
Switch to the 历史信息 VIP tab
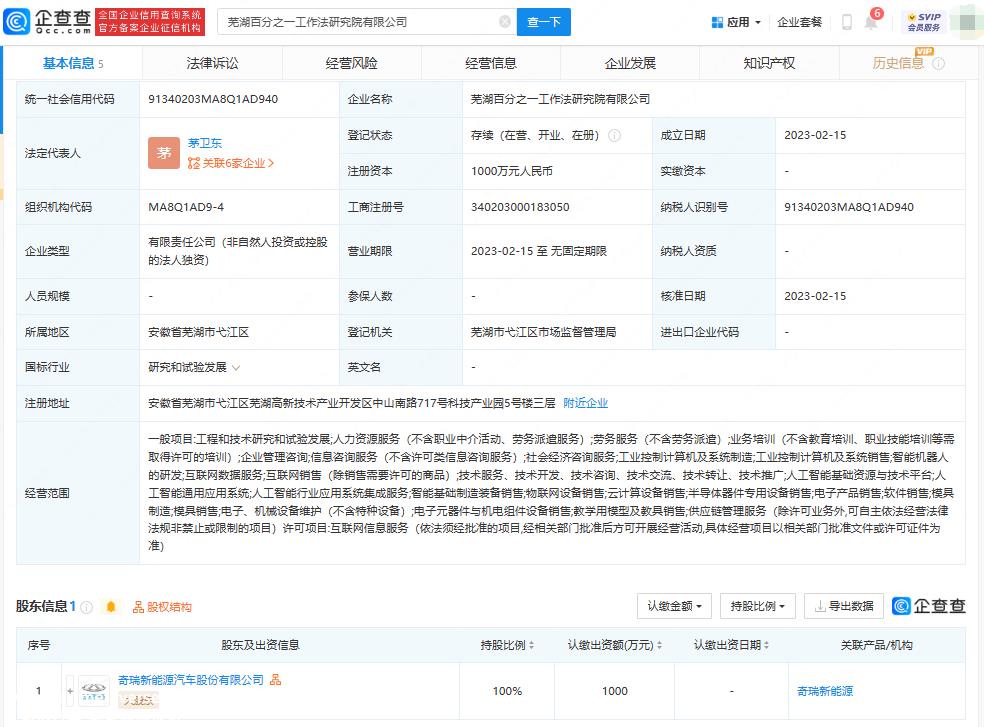898,63
